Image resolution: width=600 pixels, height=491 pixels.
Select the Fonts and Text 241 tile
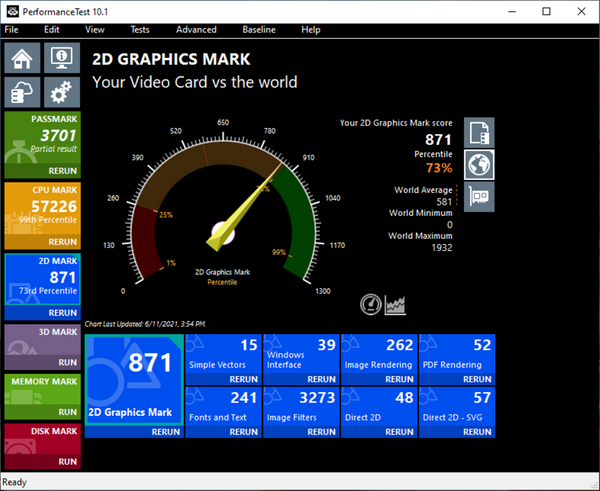pos(223,406)
